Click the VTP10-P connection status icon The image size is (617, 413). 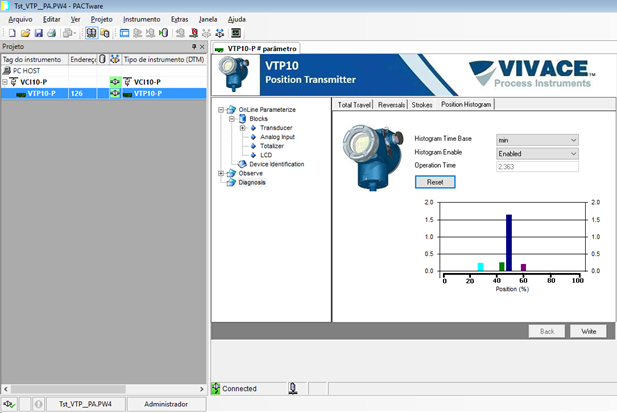click(115, 94)
